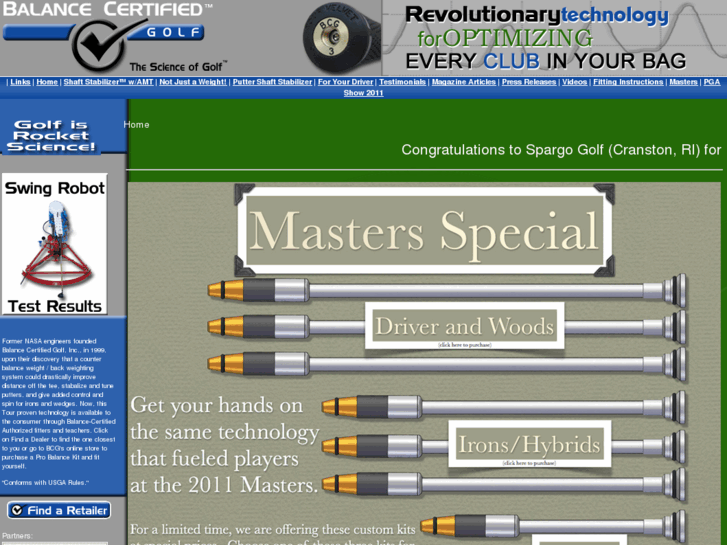
Task: Click the Golf is Rocket Science graphic
Action: pos(51,135)
